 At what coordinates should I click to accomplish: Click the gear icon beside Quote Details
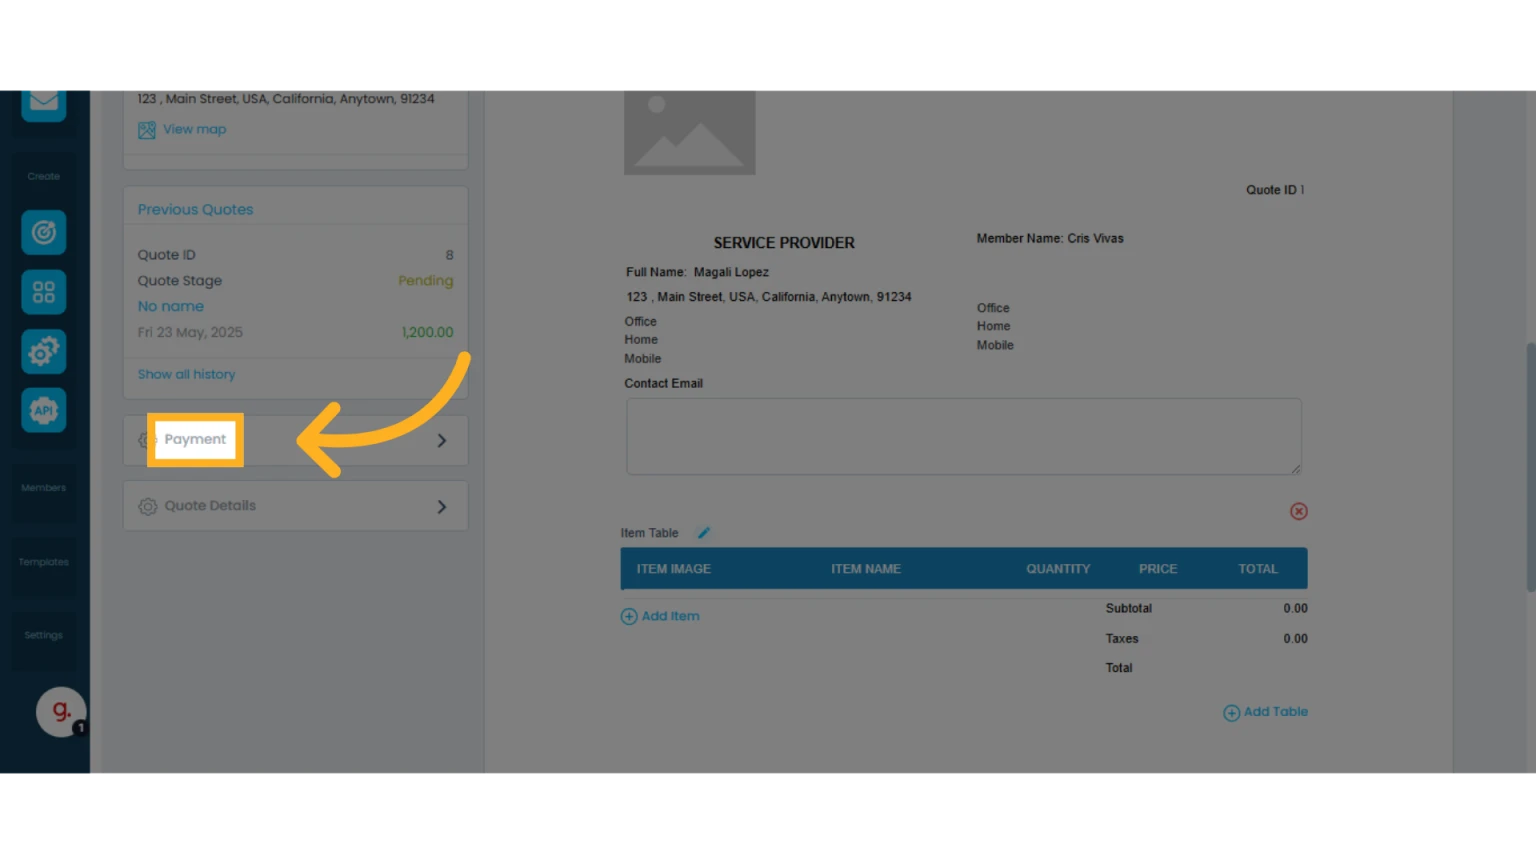[148, 507]
